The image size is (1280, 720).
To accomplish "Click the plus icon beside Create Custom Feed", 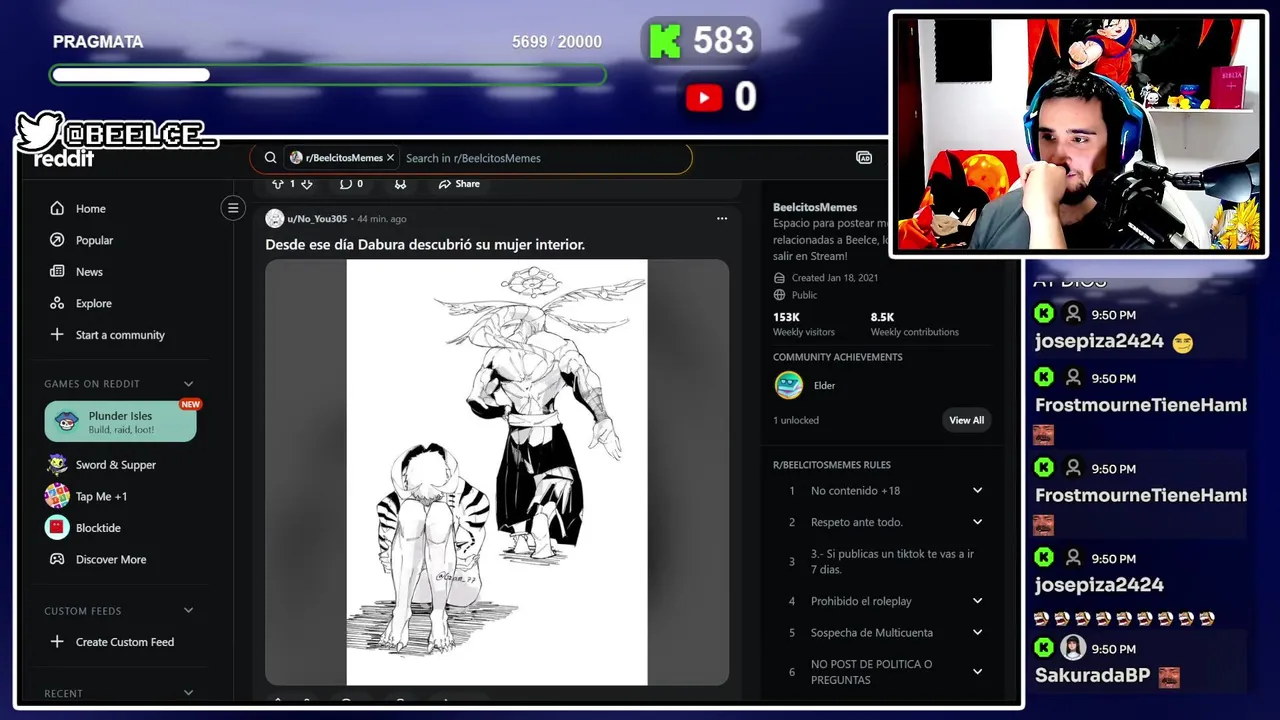I will pos(57,642).
